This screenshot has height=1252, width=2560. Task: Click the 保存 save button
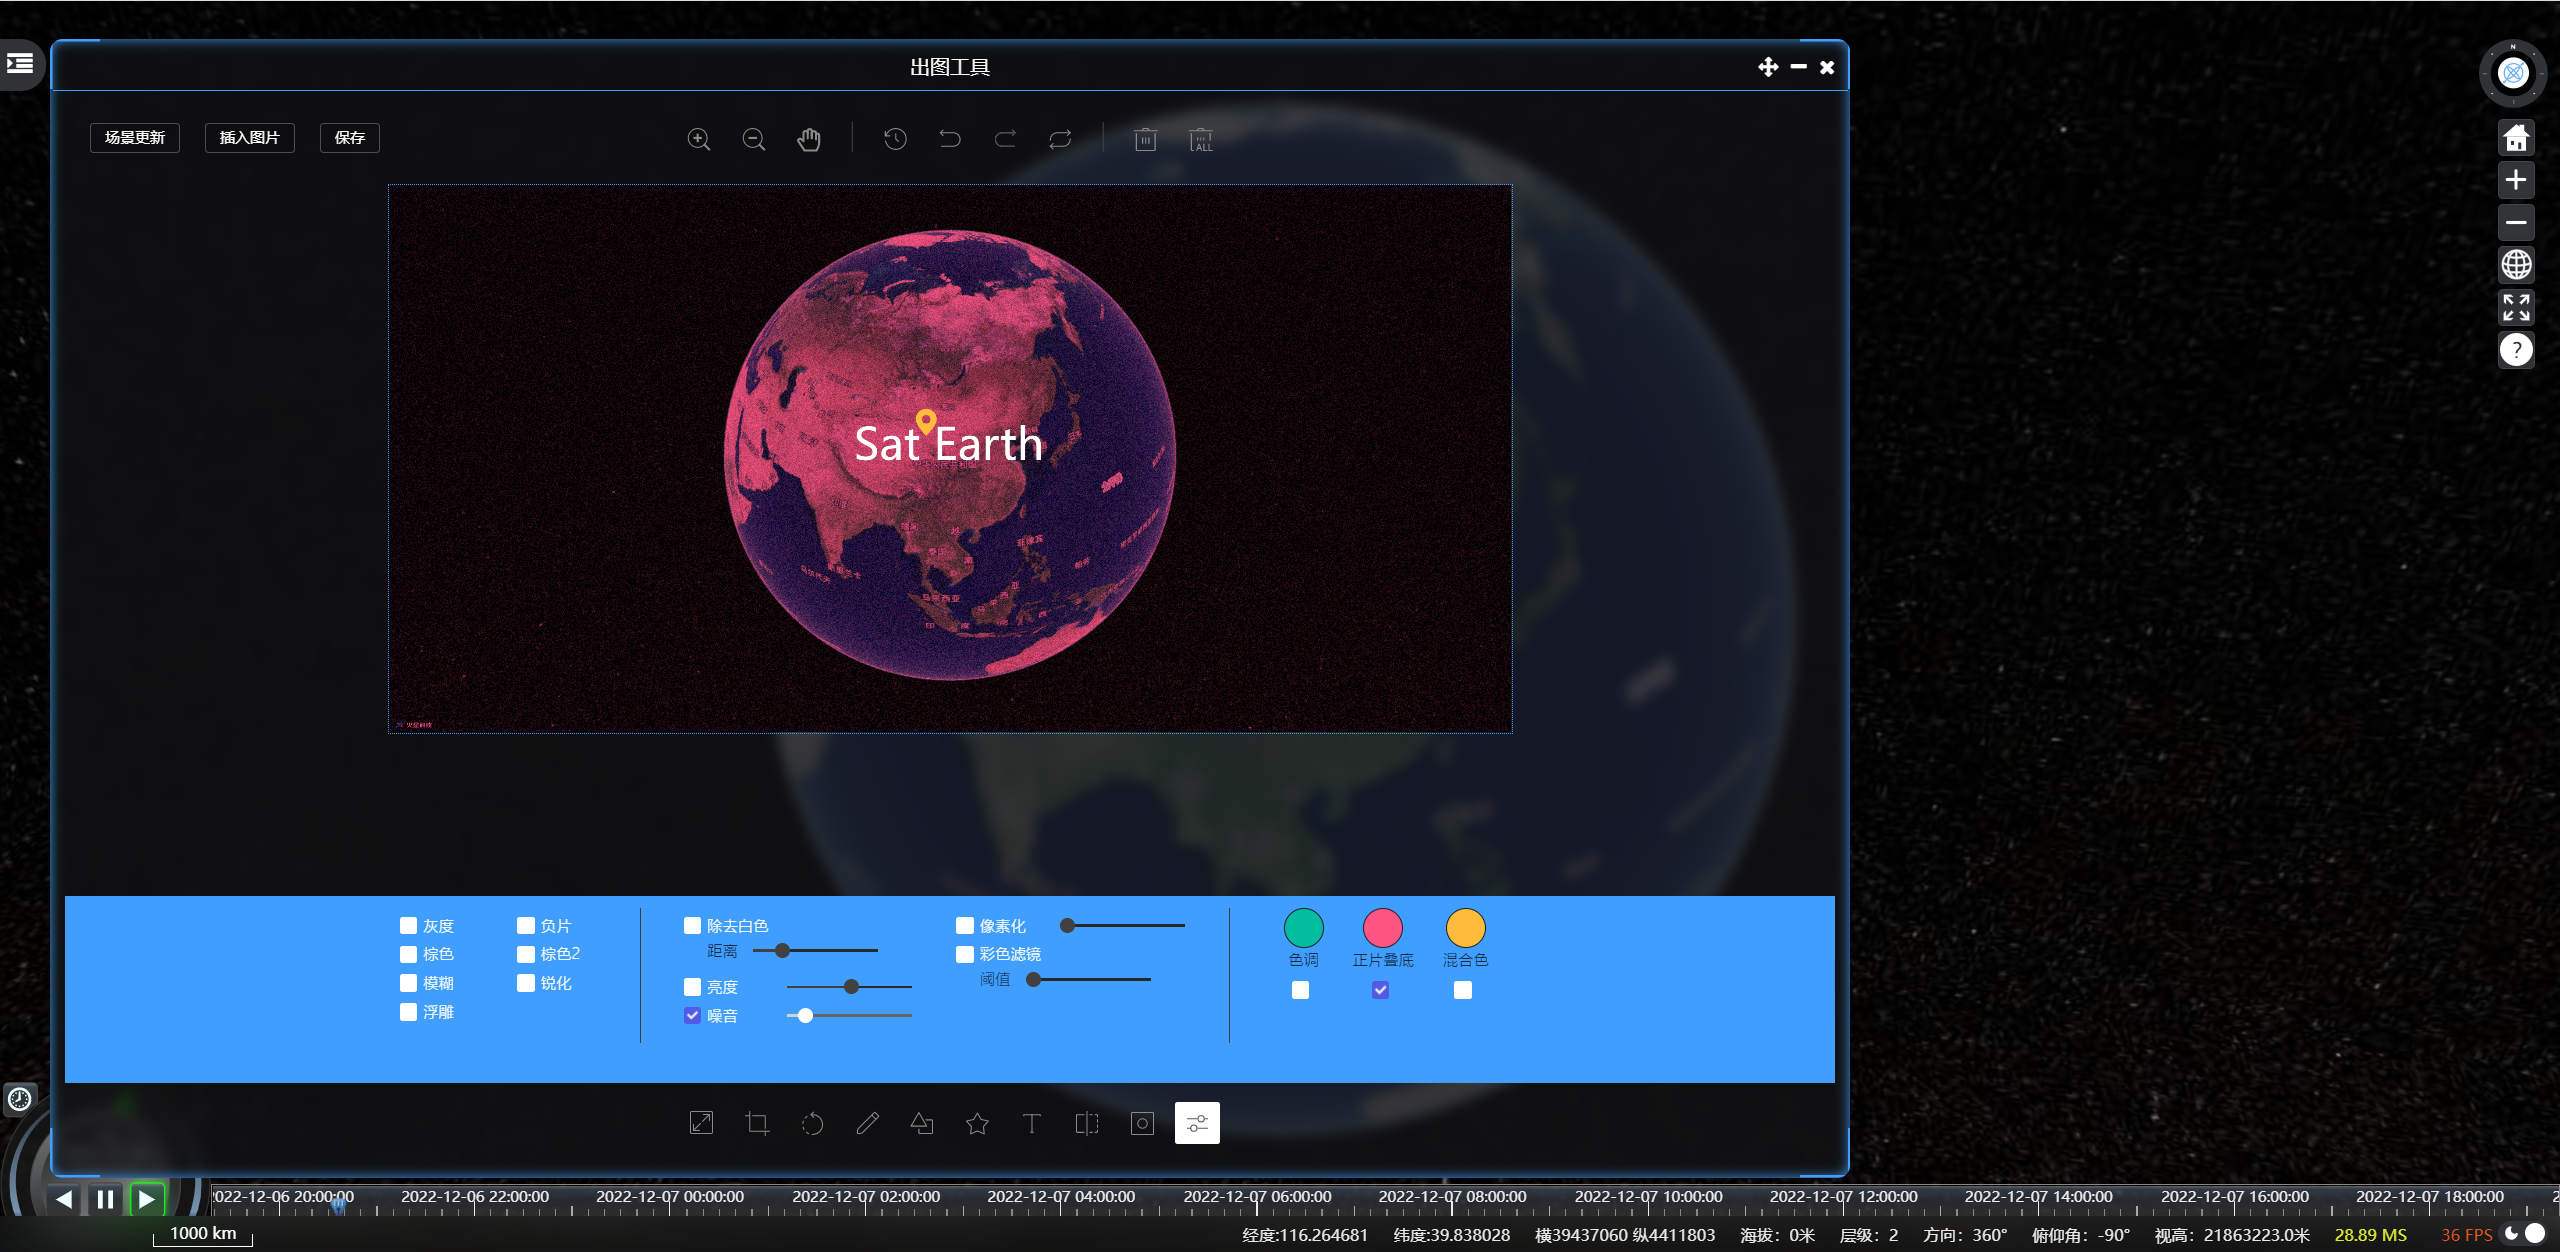[x=349, y=138]
